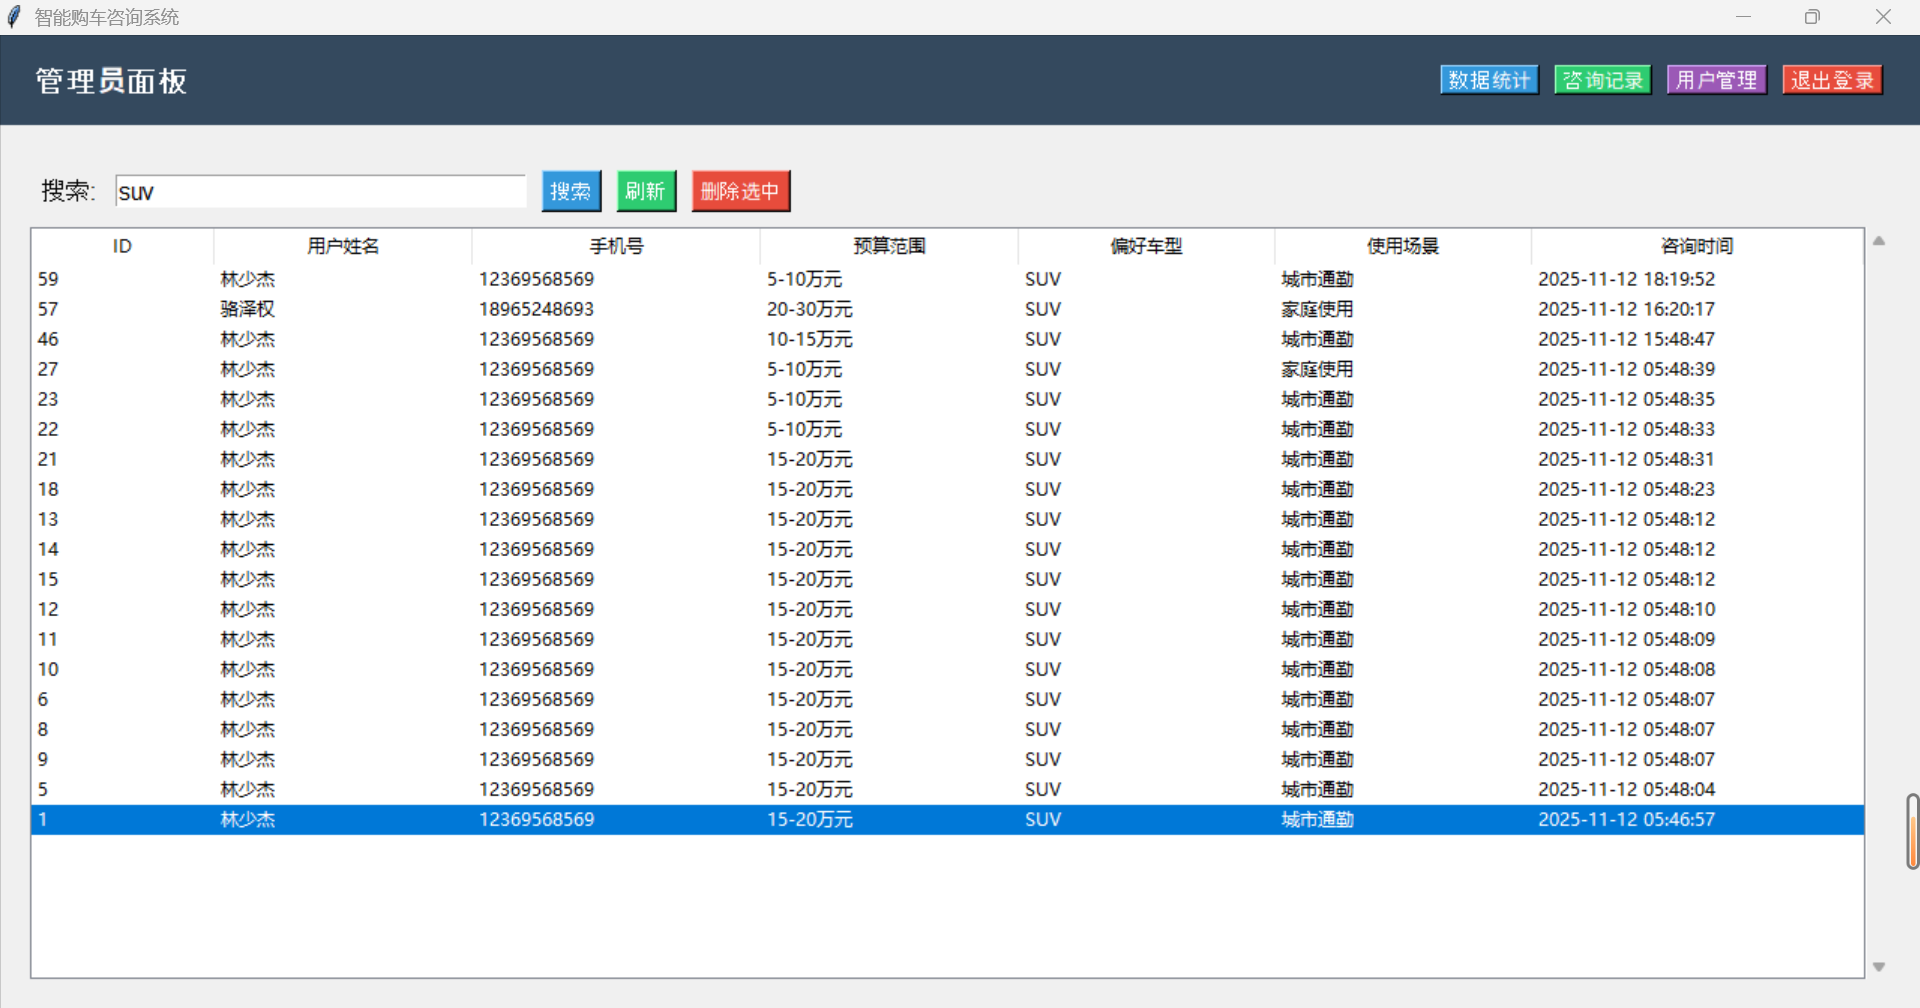
Task: Click timestamp 2025-11-12 16:20:17
Action: click(1626, 309)
